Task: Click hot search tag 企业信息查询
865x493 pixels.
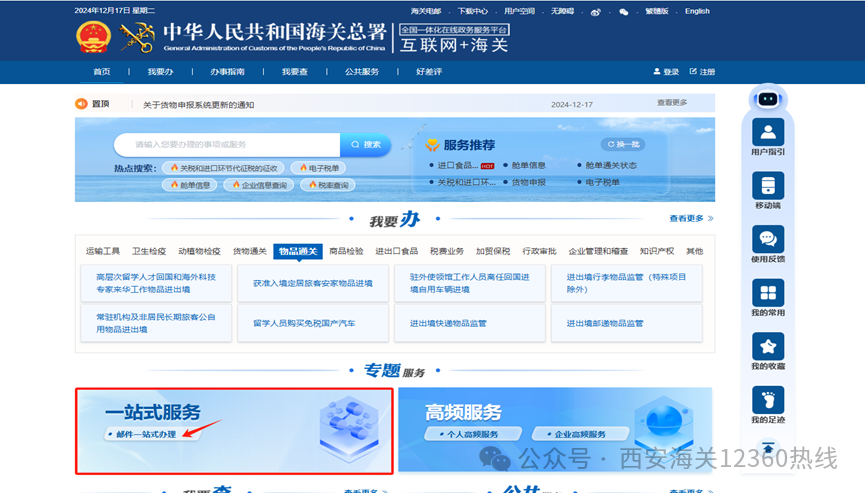Action: (x=259, y=185)
